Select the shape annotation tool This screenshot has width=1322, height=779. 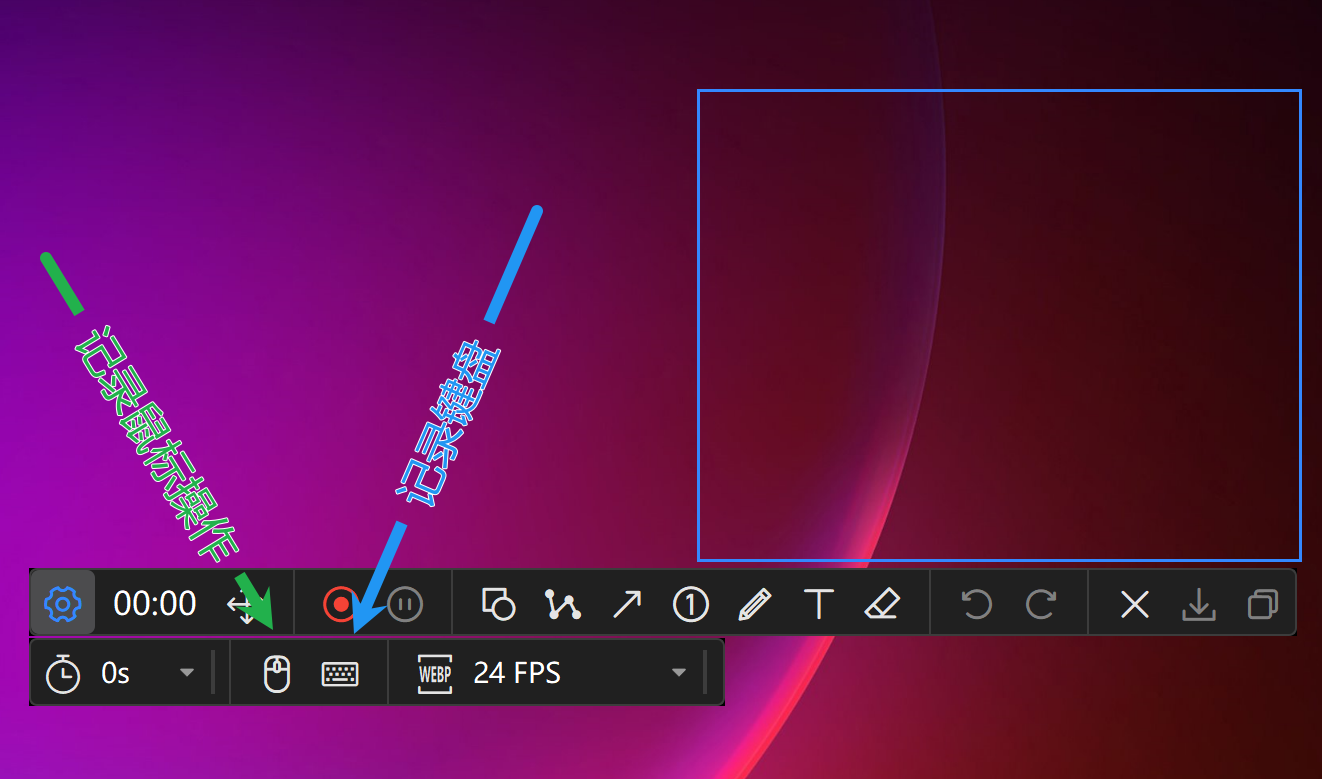point(499,603)
